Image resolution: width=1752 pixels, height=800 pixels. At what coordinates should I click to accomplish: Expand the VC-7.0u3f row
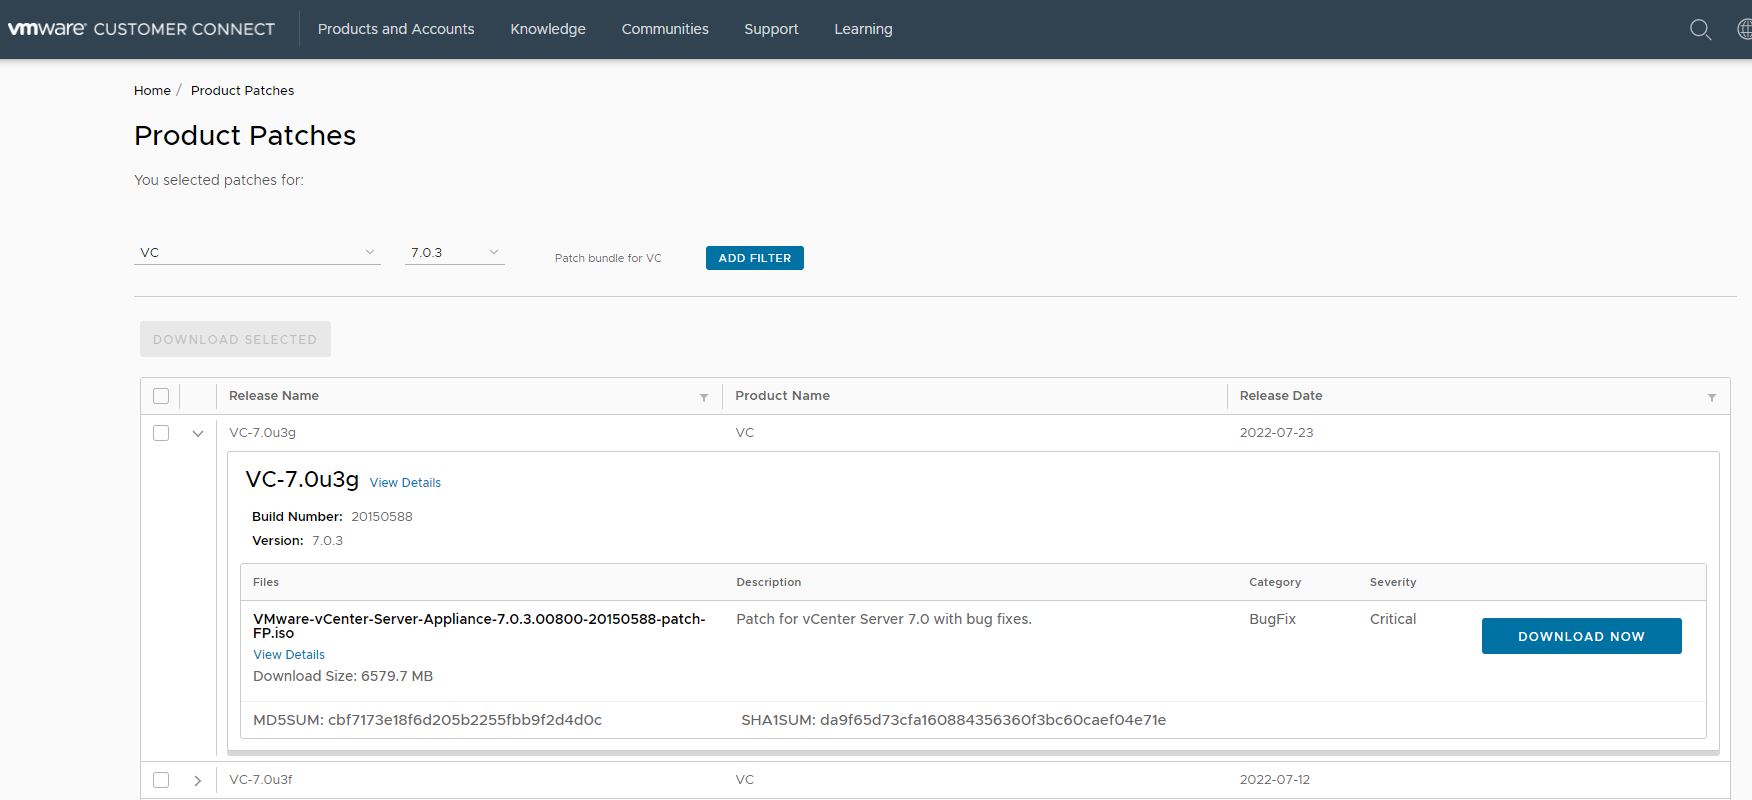tap(198, 780)
